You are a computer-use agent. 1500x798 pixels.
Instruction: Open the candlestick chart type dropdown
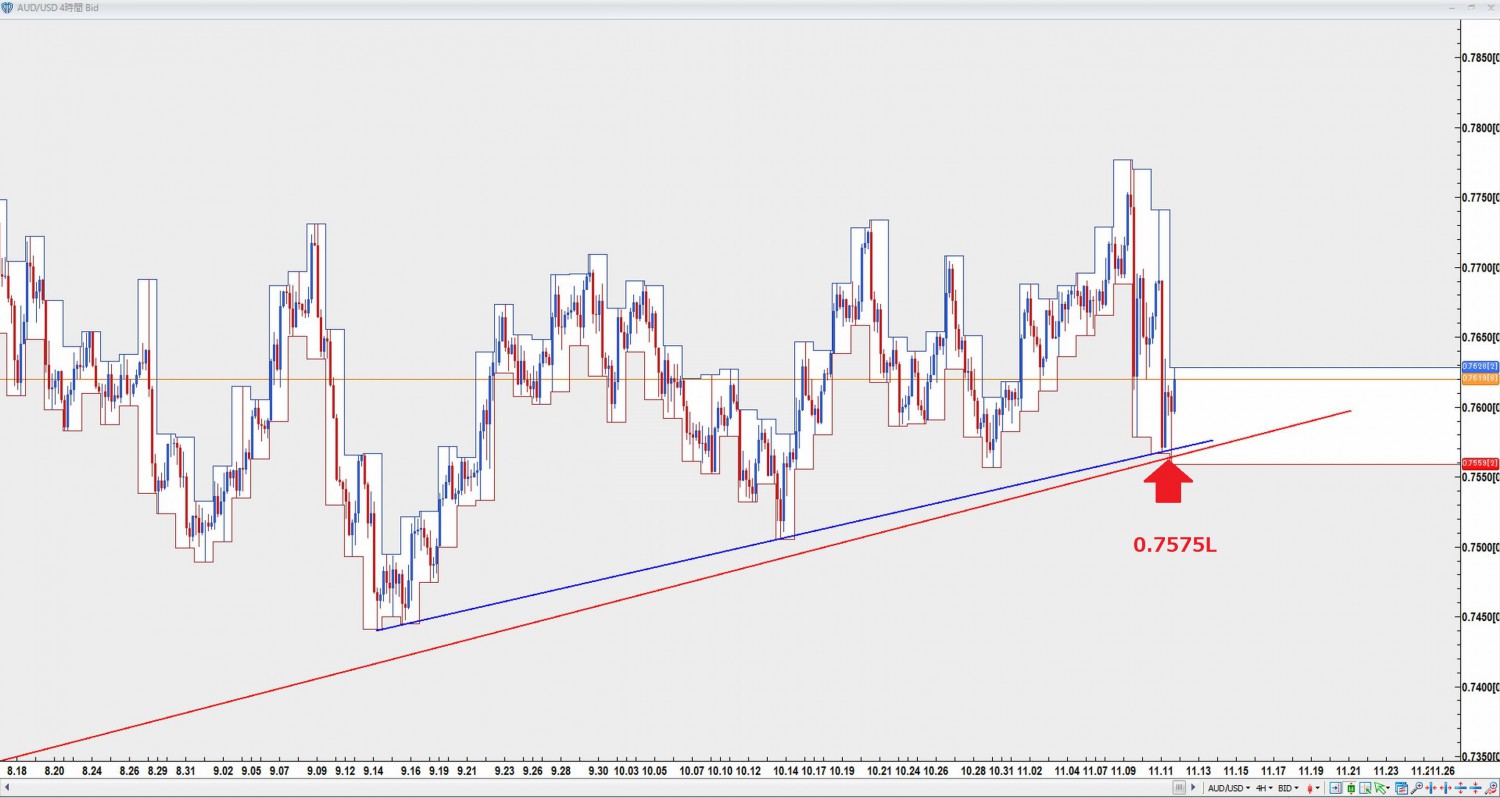(1313, 788)
